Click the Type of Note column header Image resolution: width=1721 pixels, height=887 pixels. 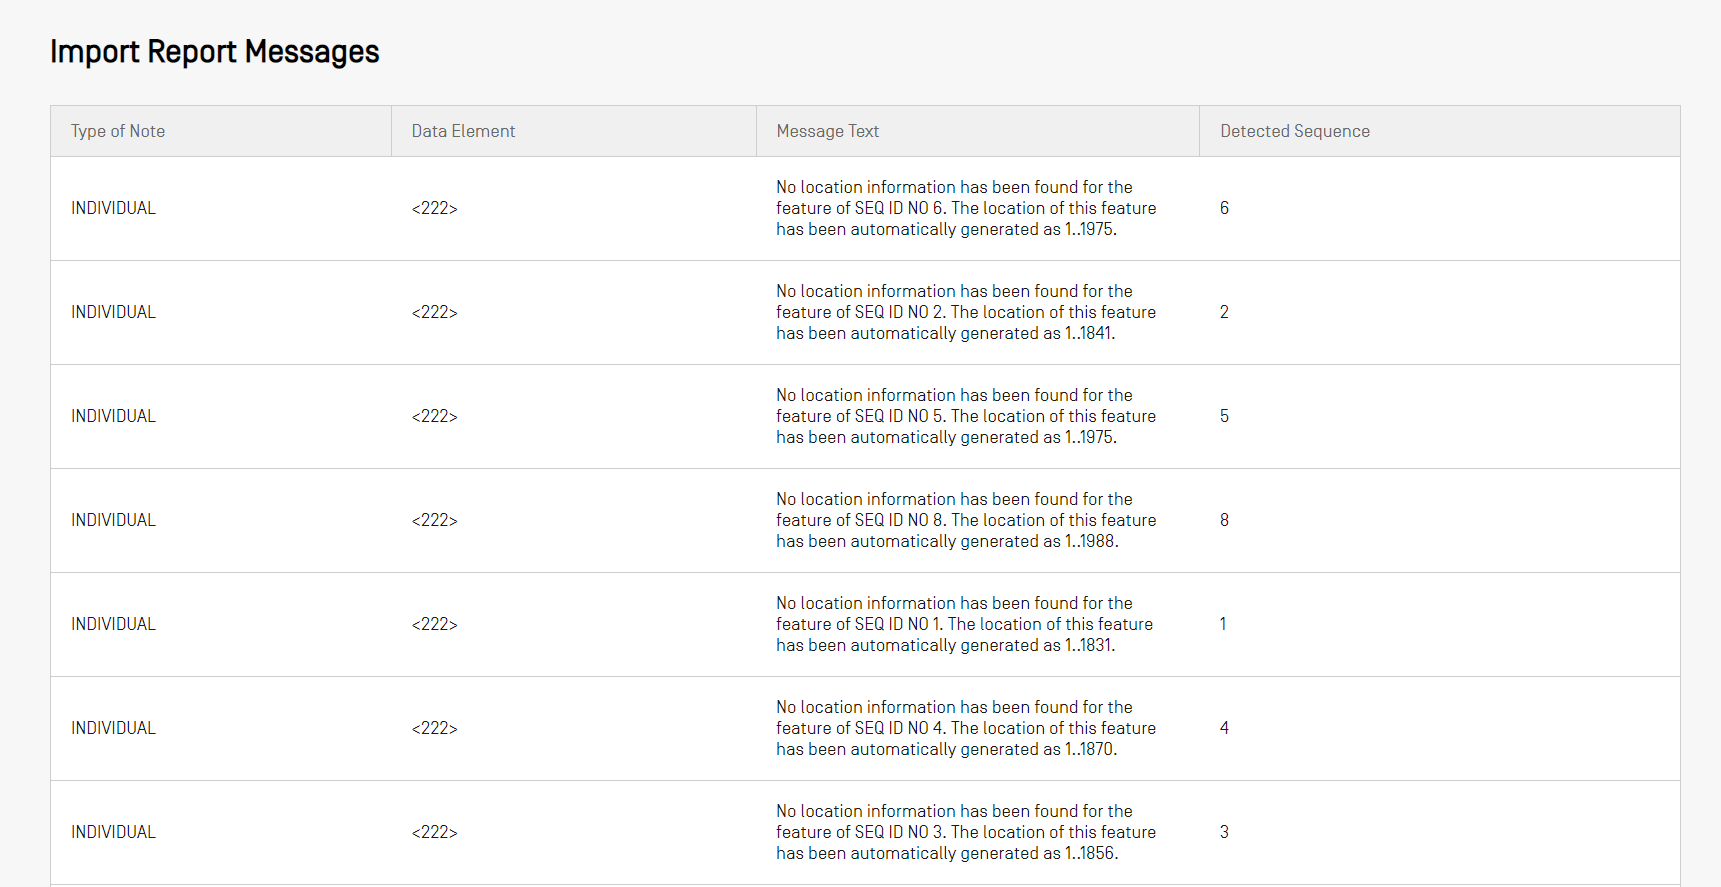tap(118, 131)
